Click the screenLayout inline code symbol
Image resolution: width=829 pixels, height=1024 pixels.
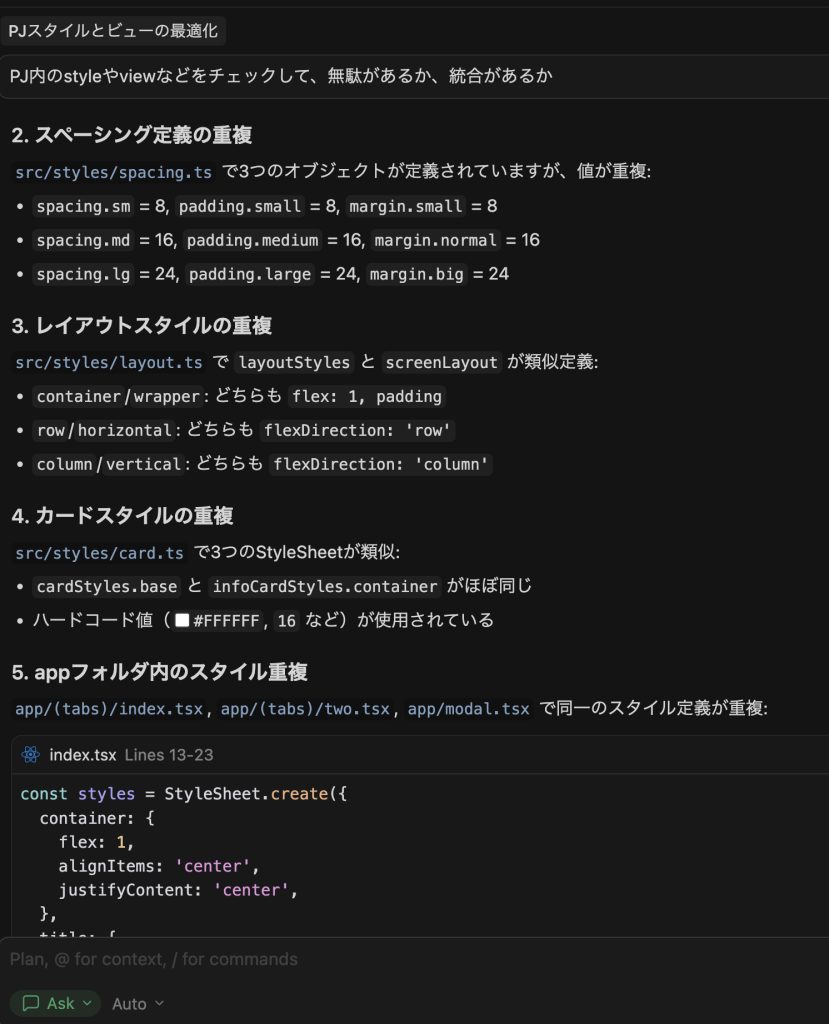(x=441, y=362)
